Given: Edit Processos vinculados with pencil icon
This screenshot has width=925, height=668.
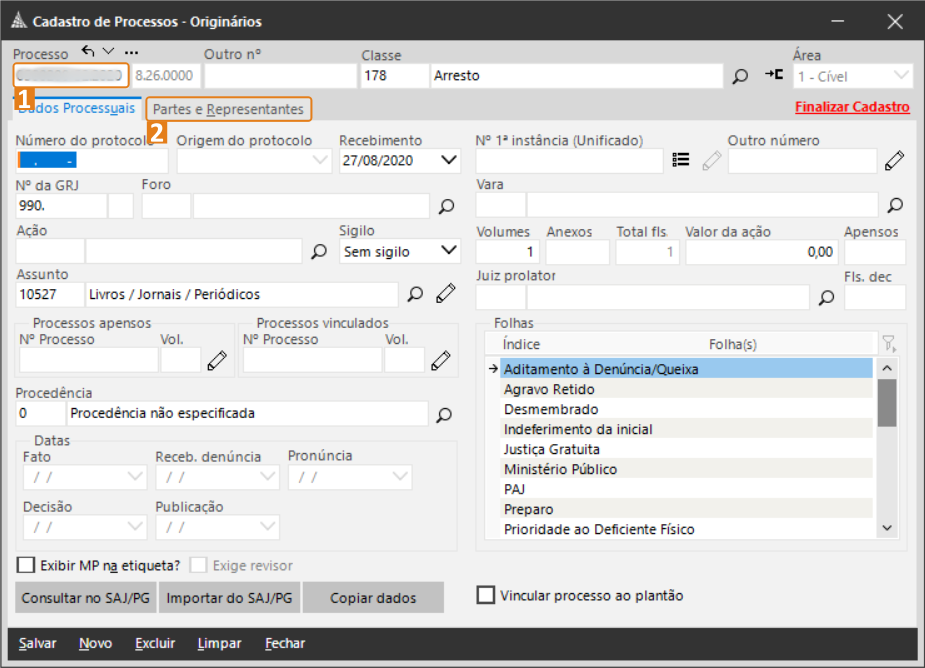Looking at the screenshot, I should [x=441, y=360].
